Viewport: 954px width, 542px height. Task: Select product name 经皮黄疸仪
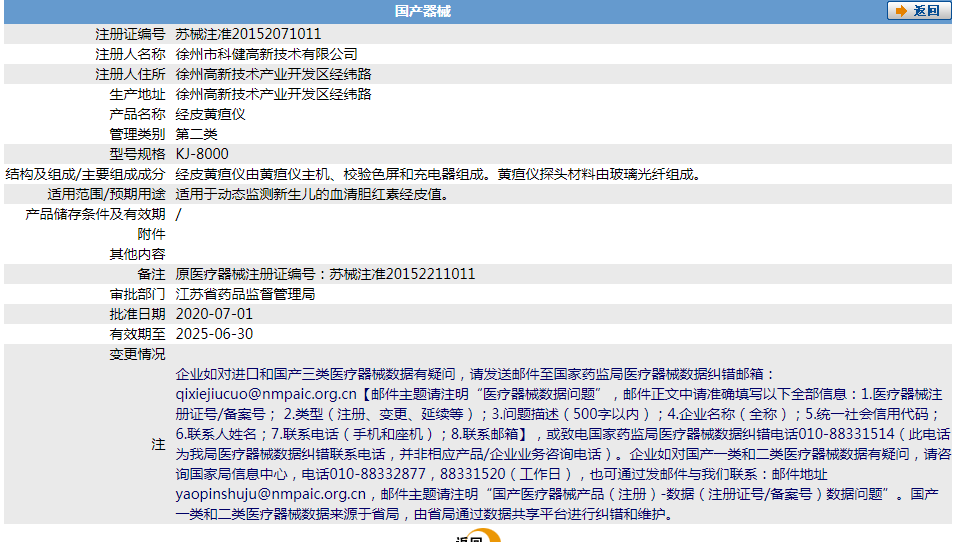[x=211, y=114]
